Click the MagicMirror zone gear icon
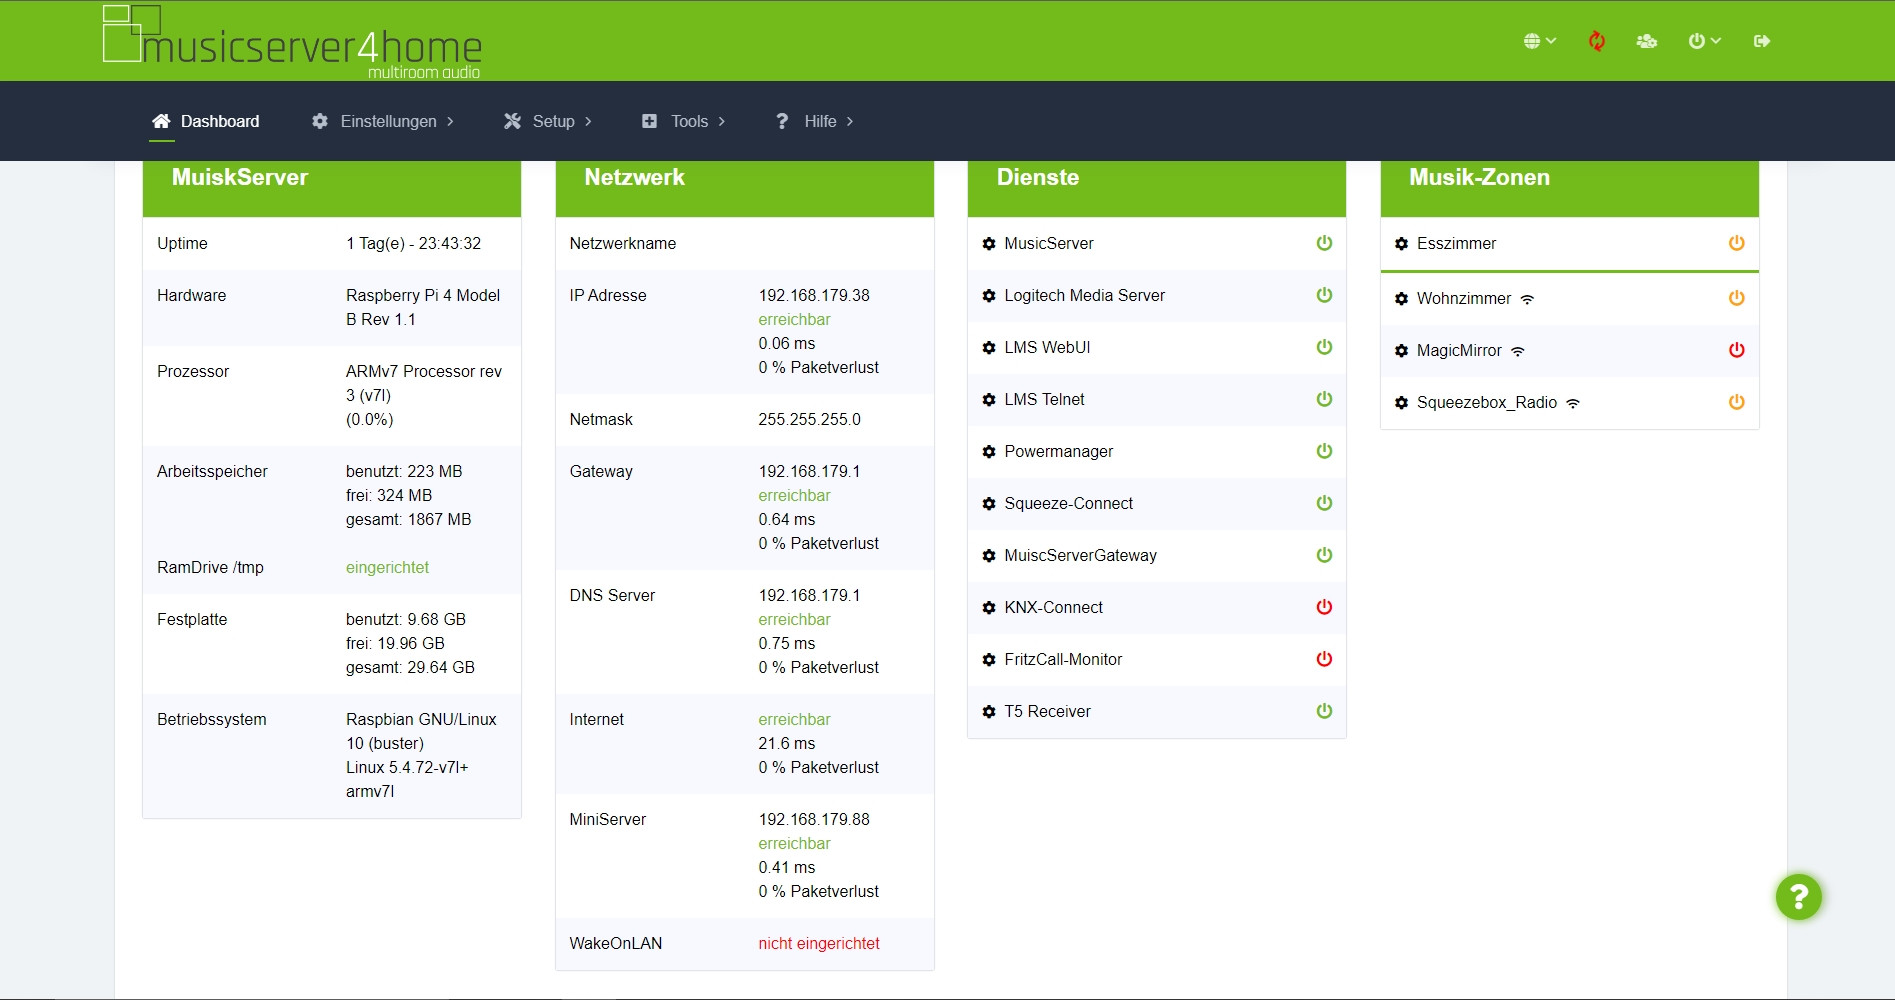The height and width of the screenshot is (1000, 1895). pos(1401,351)
